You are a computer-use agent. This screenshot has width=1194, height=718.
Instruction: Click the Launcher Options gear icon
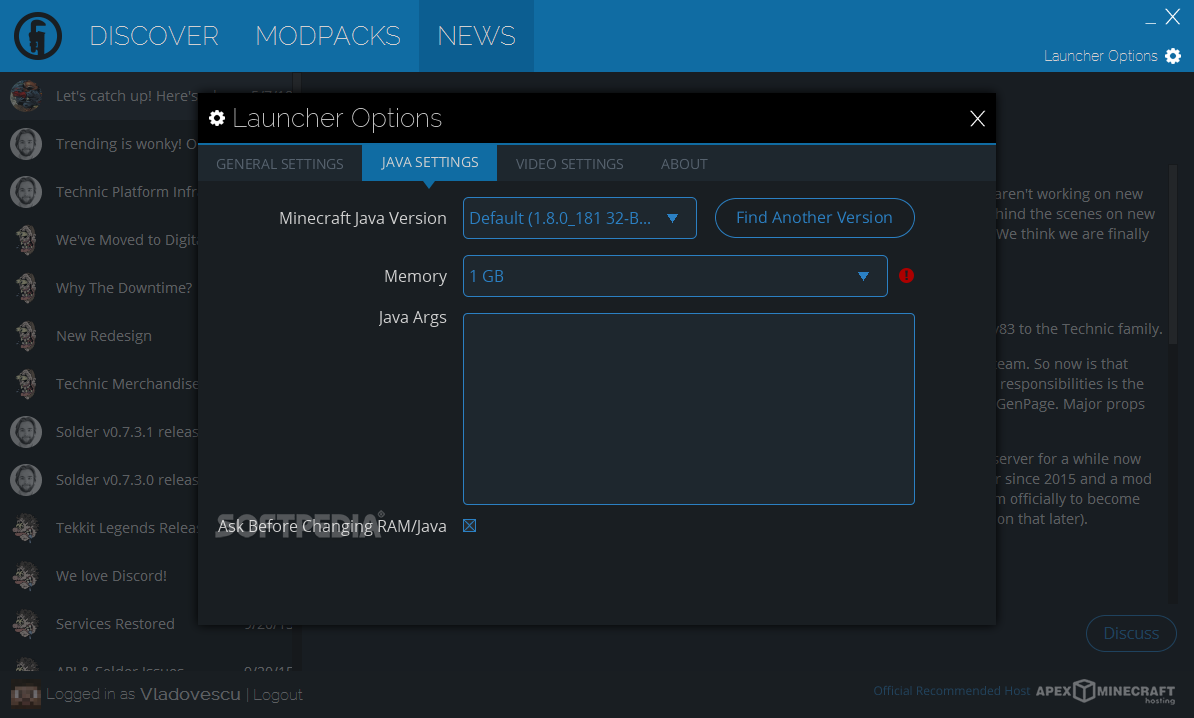point(1173,56)
